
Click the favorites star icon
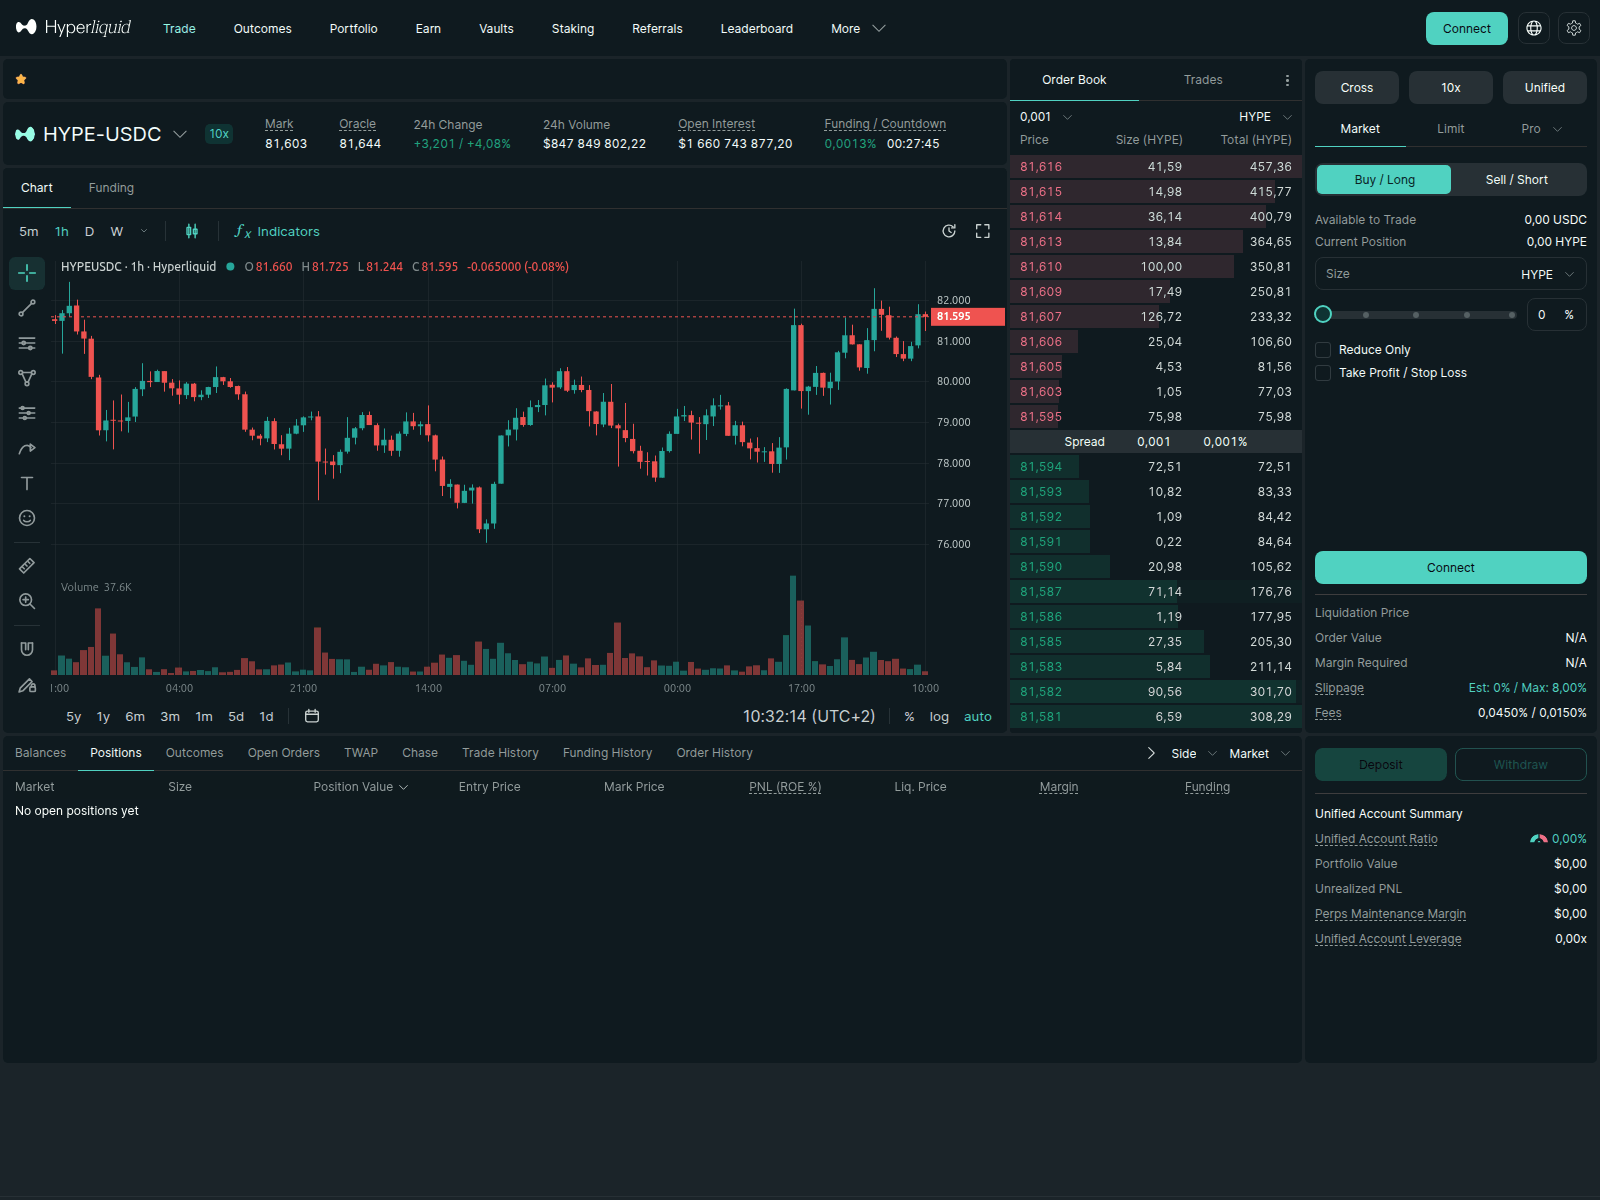(21, 79)
